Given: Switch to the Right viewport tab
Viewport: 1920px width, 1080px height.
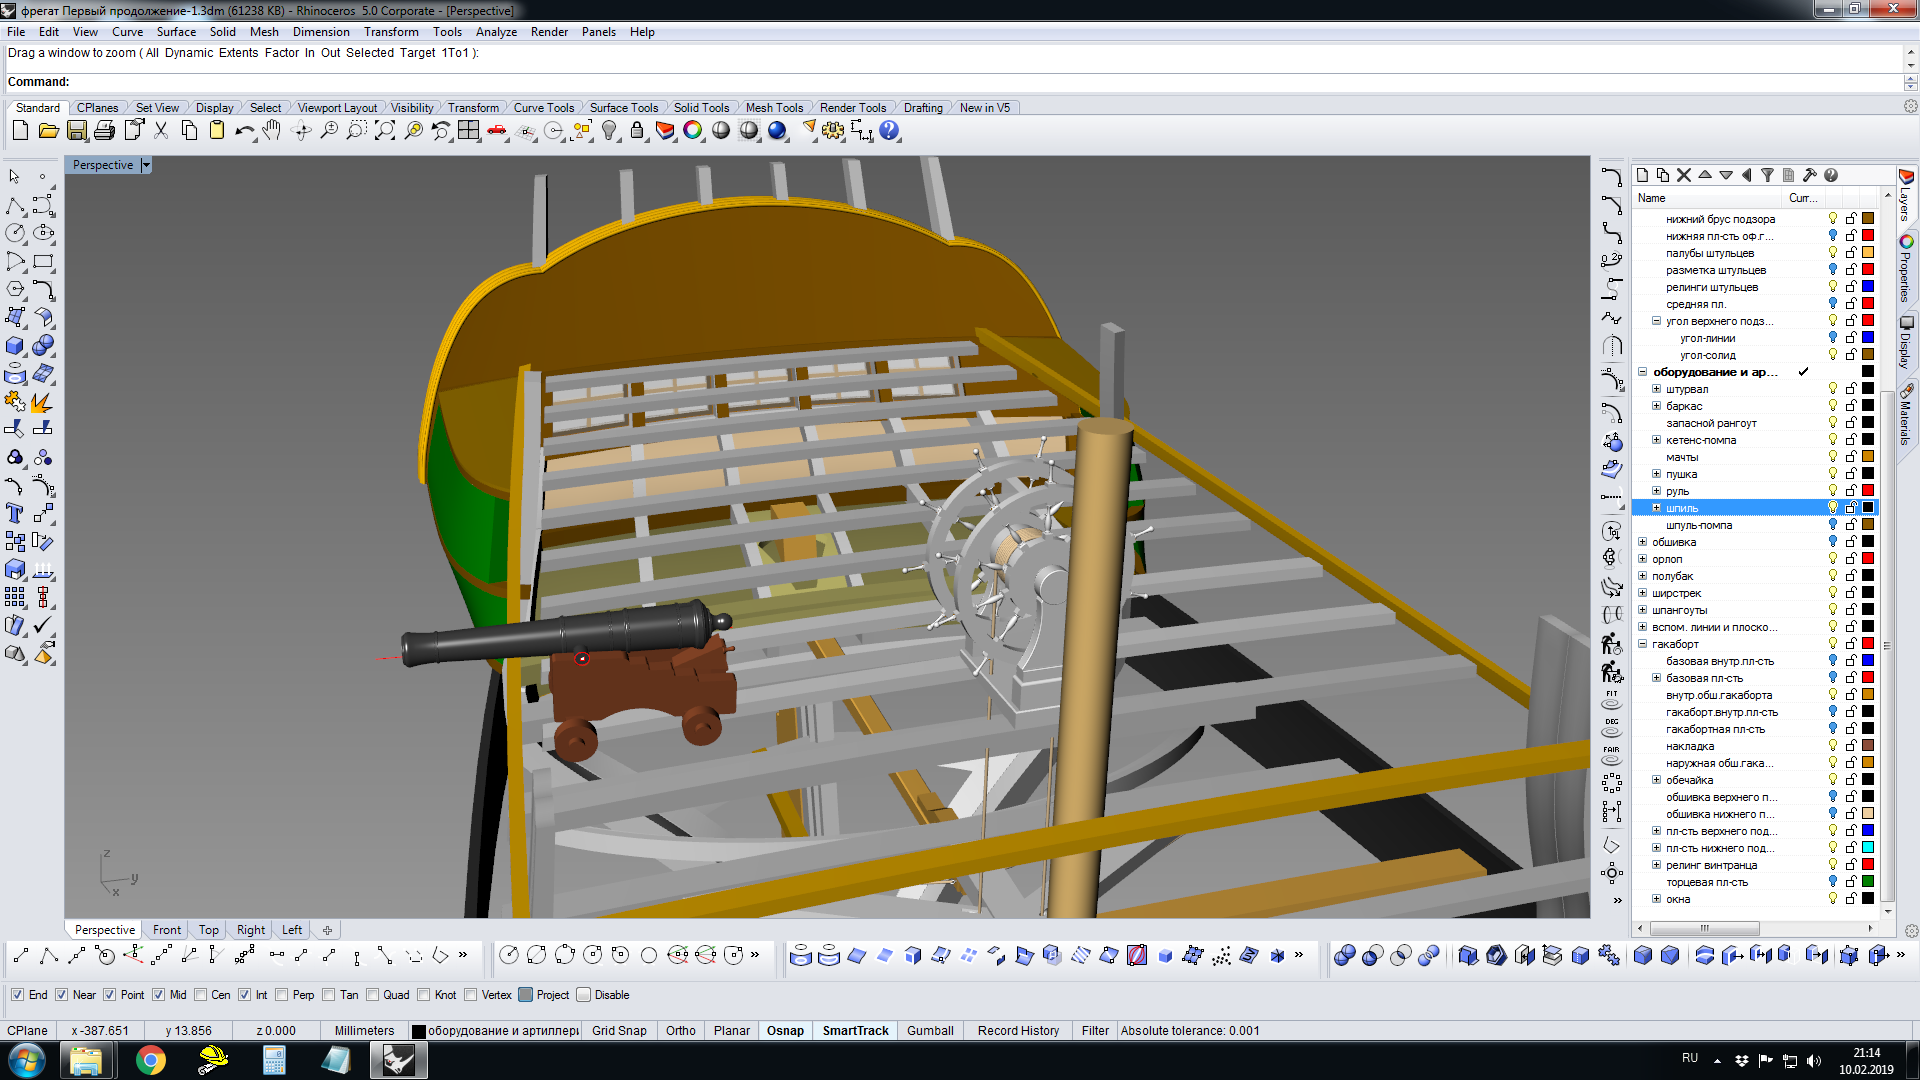Looking at the screenshot, I should coord(251,930).
